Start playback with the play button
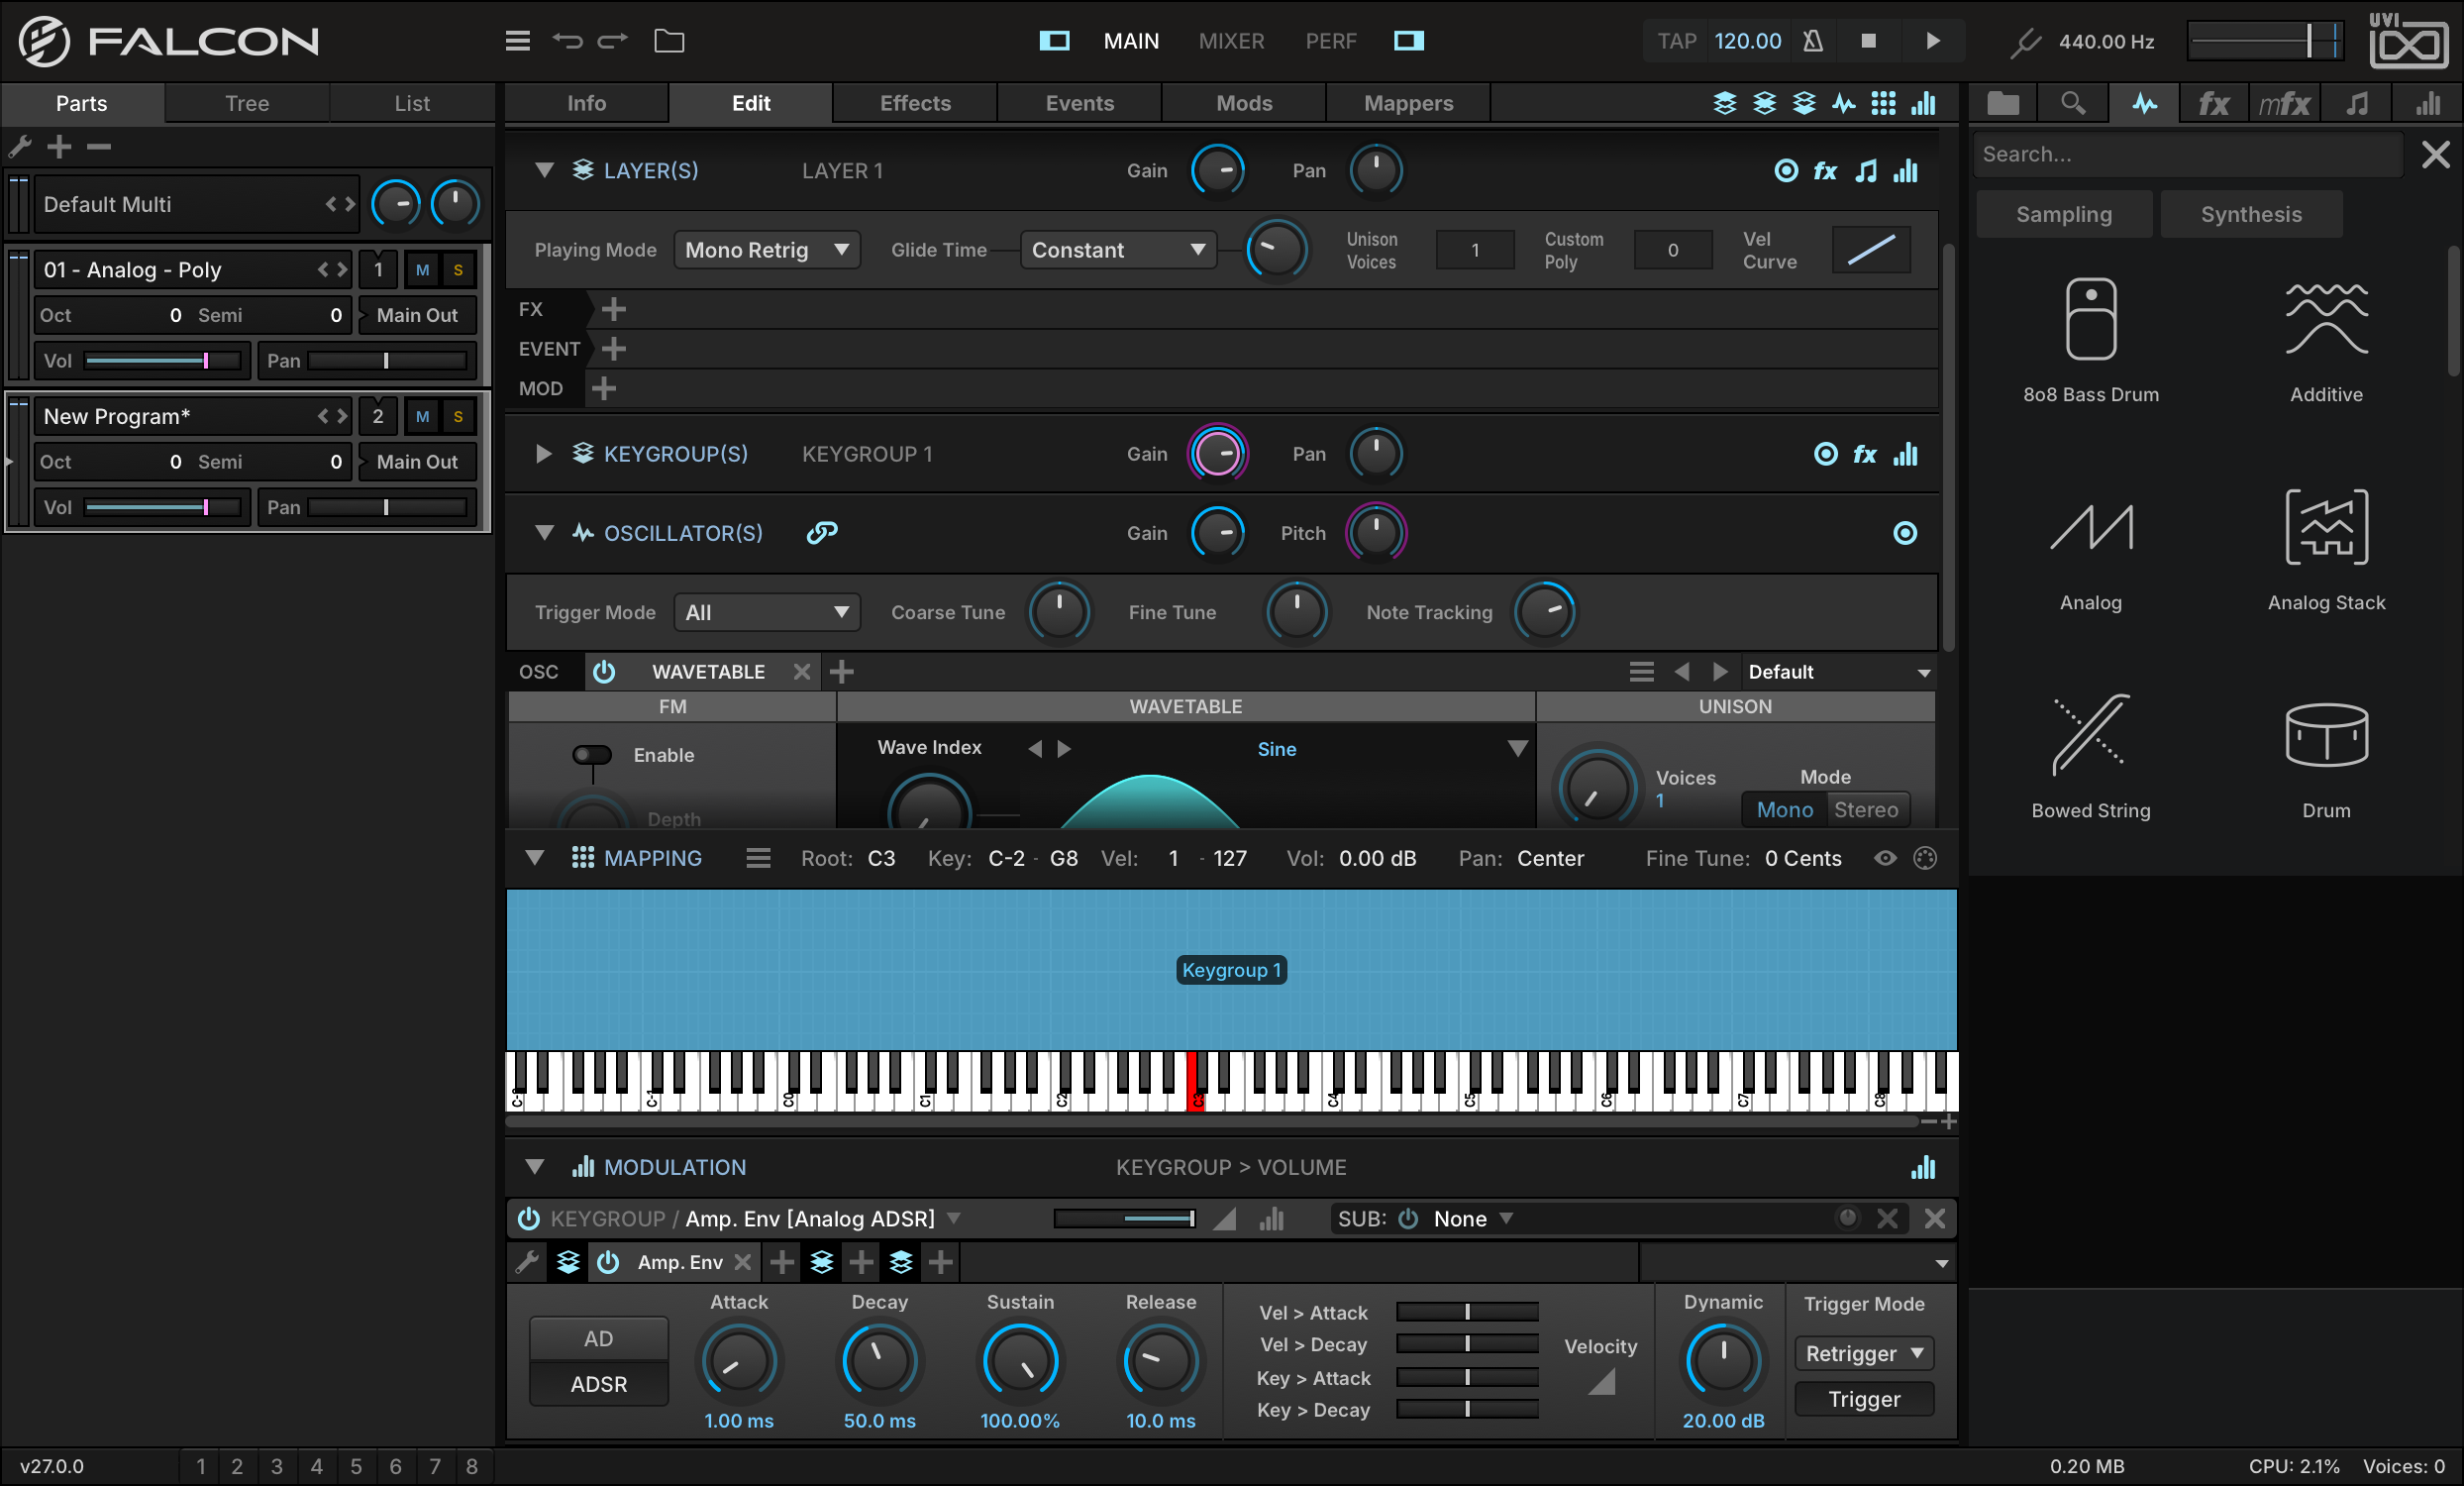 coord(1932,41)
